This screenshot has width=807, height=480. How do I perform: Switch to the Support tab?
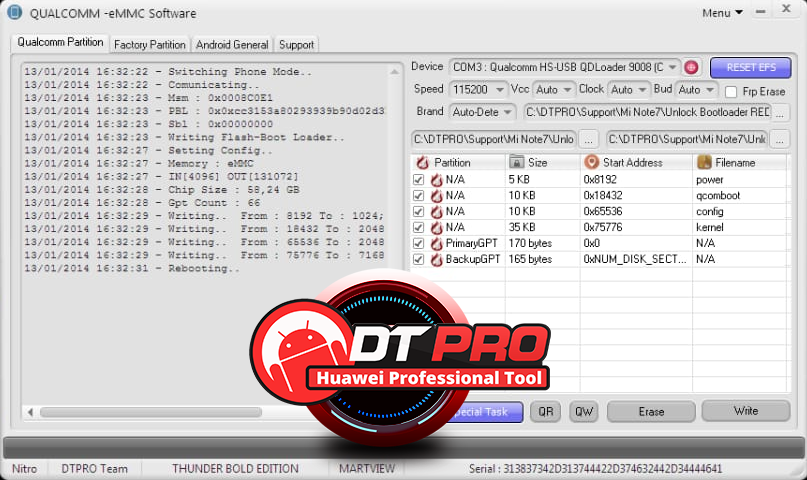[x=296, y=45]
